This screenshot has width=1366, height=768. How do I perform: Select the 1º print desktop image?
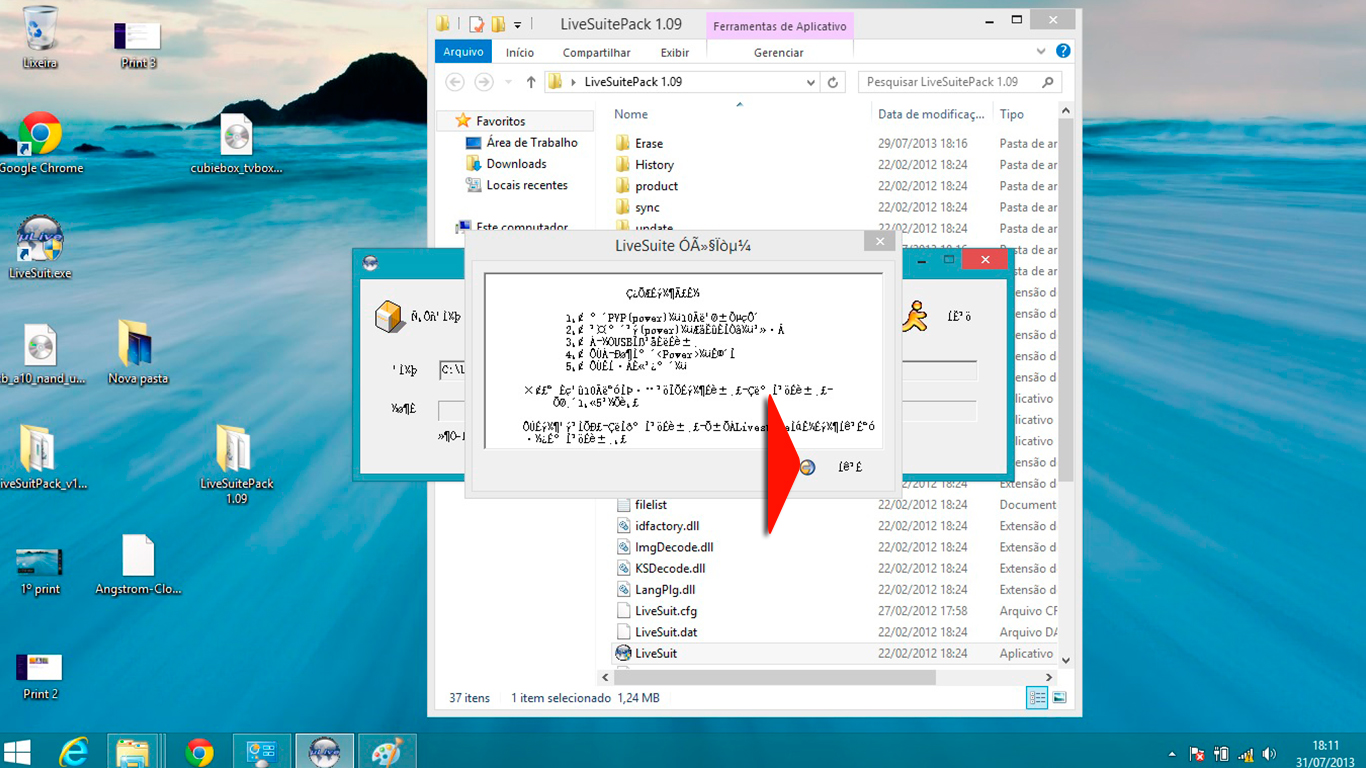tap(40, 570)
